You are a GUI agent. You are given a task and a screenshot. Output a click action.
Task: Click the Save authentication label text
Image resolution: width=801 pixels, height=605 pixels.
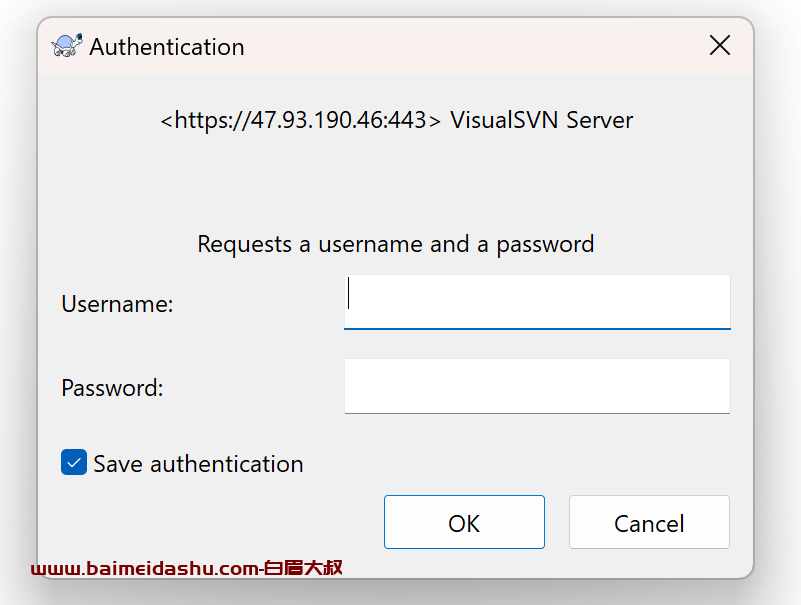click(198, 464)
